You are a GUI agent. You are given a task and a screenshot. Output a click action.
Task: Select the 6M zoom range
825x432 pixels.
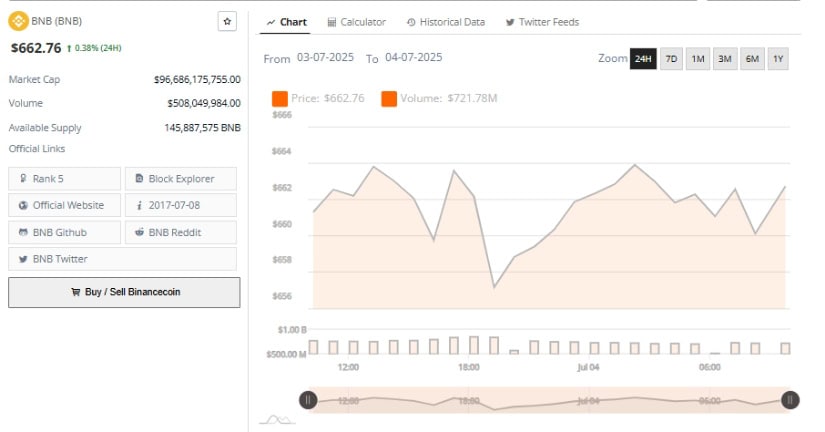click(x=752, y=58)
